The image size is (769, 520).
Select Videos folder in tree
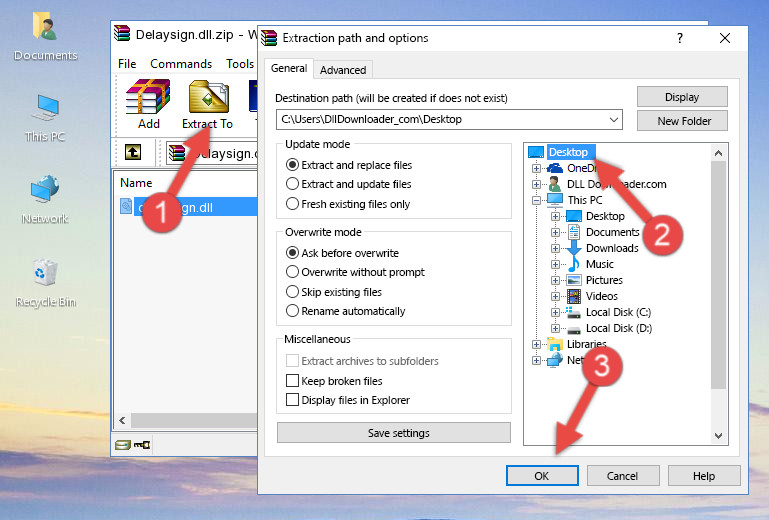coord(602,296)
